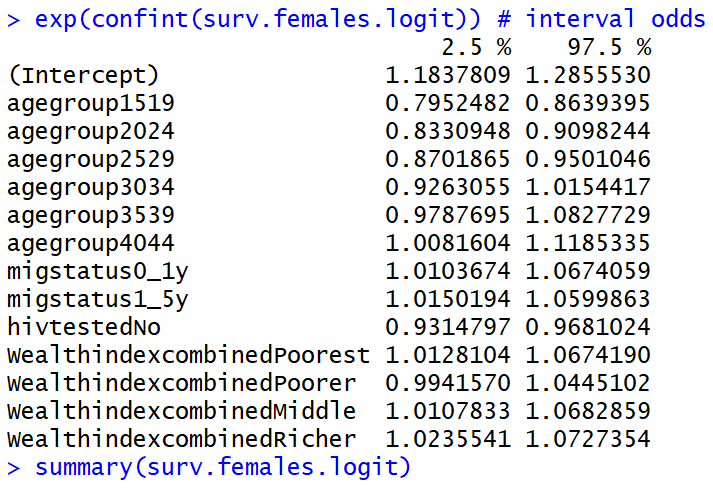Click the agegroup3539 row label

[x=90, y=215]
